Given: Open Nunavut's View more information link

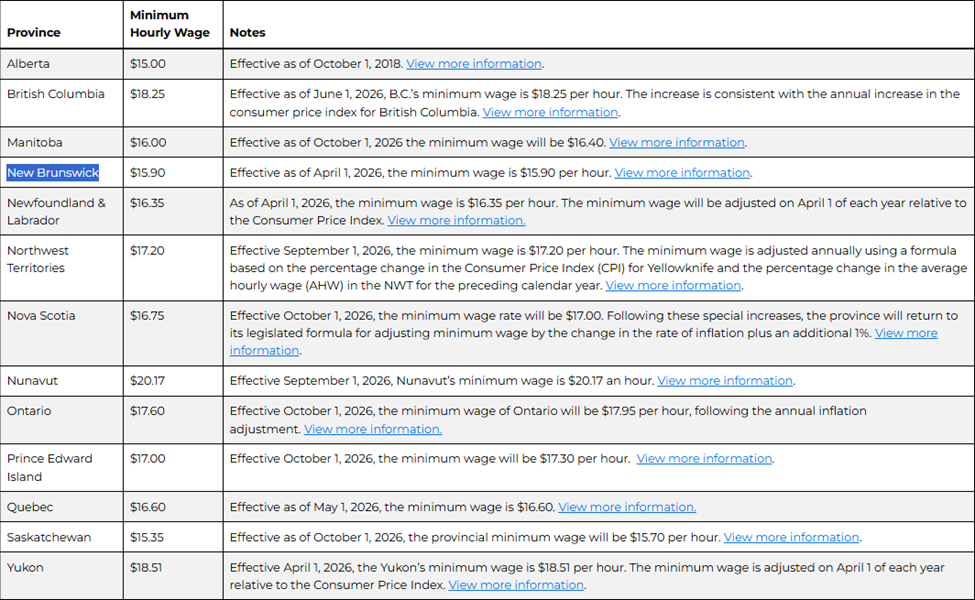Looking at the screenshot, I should (725, 381).
